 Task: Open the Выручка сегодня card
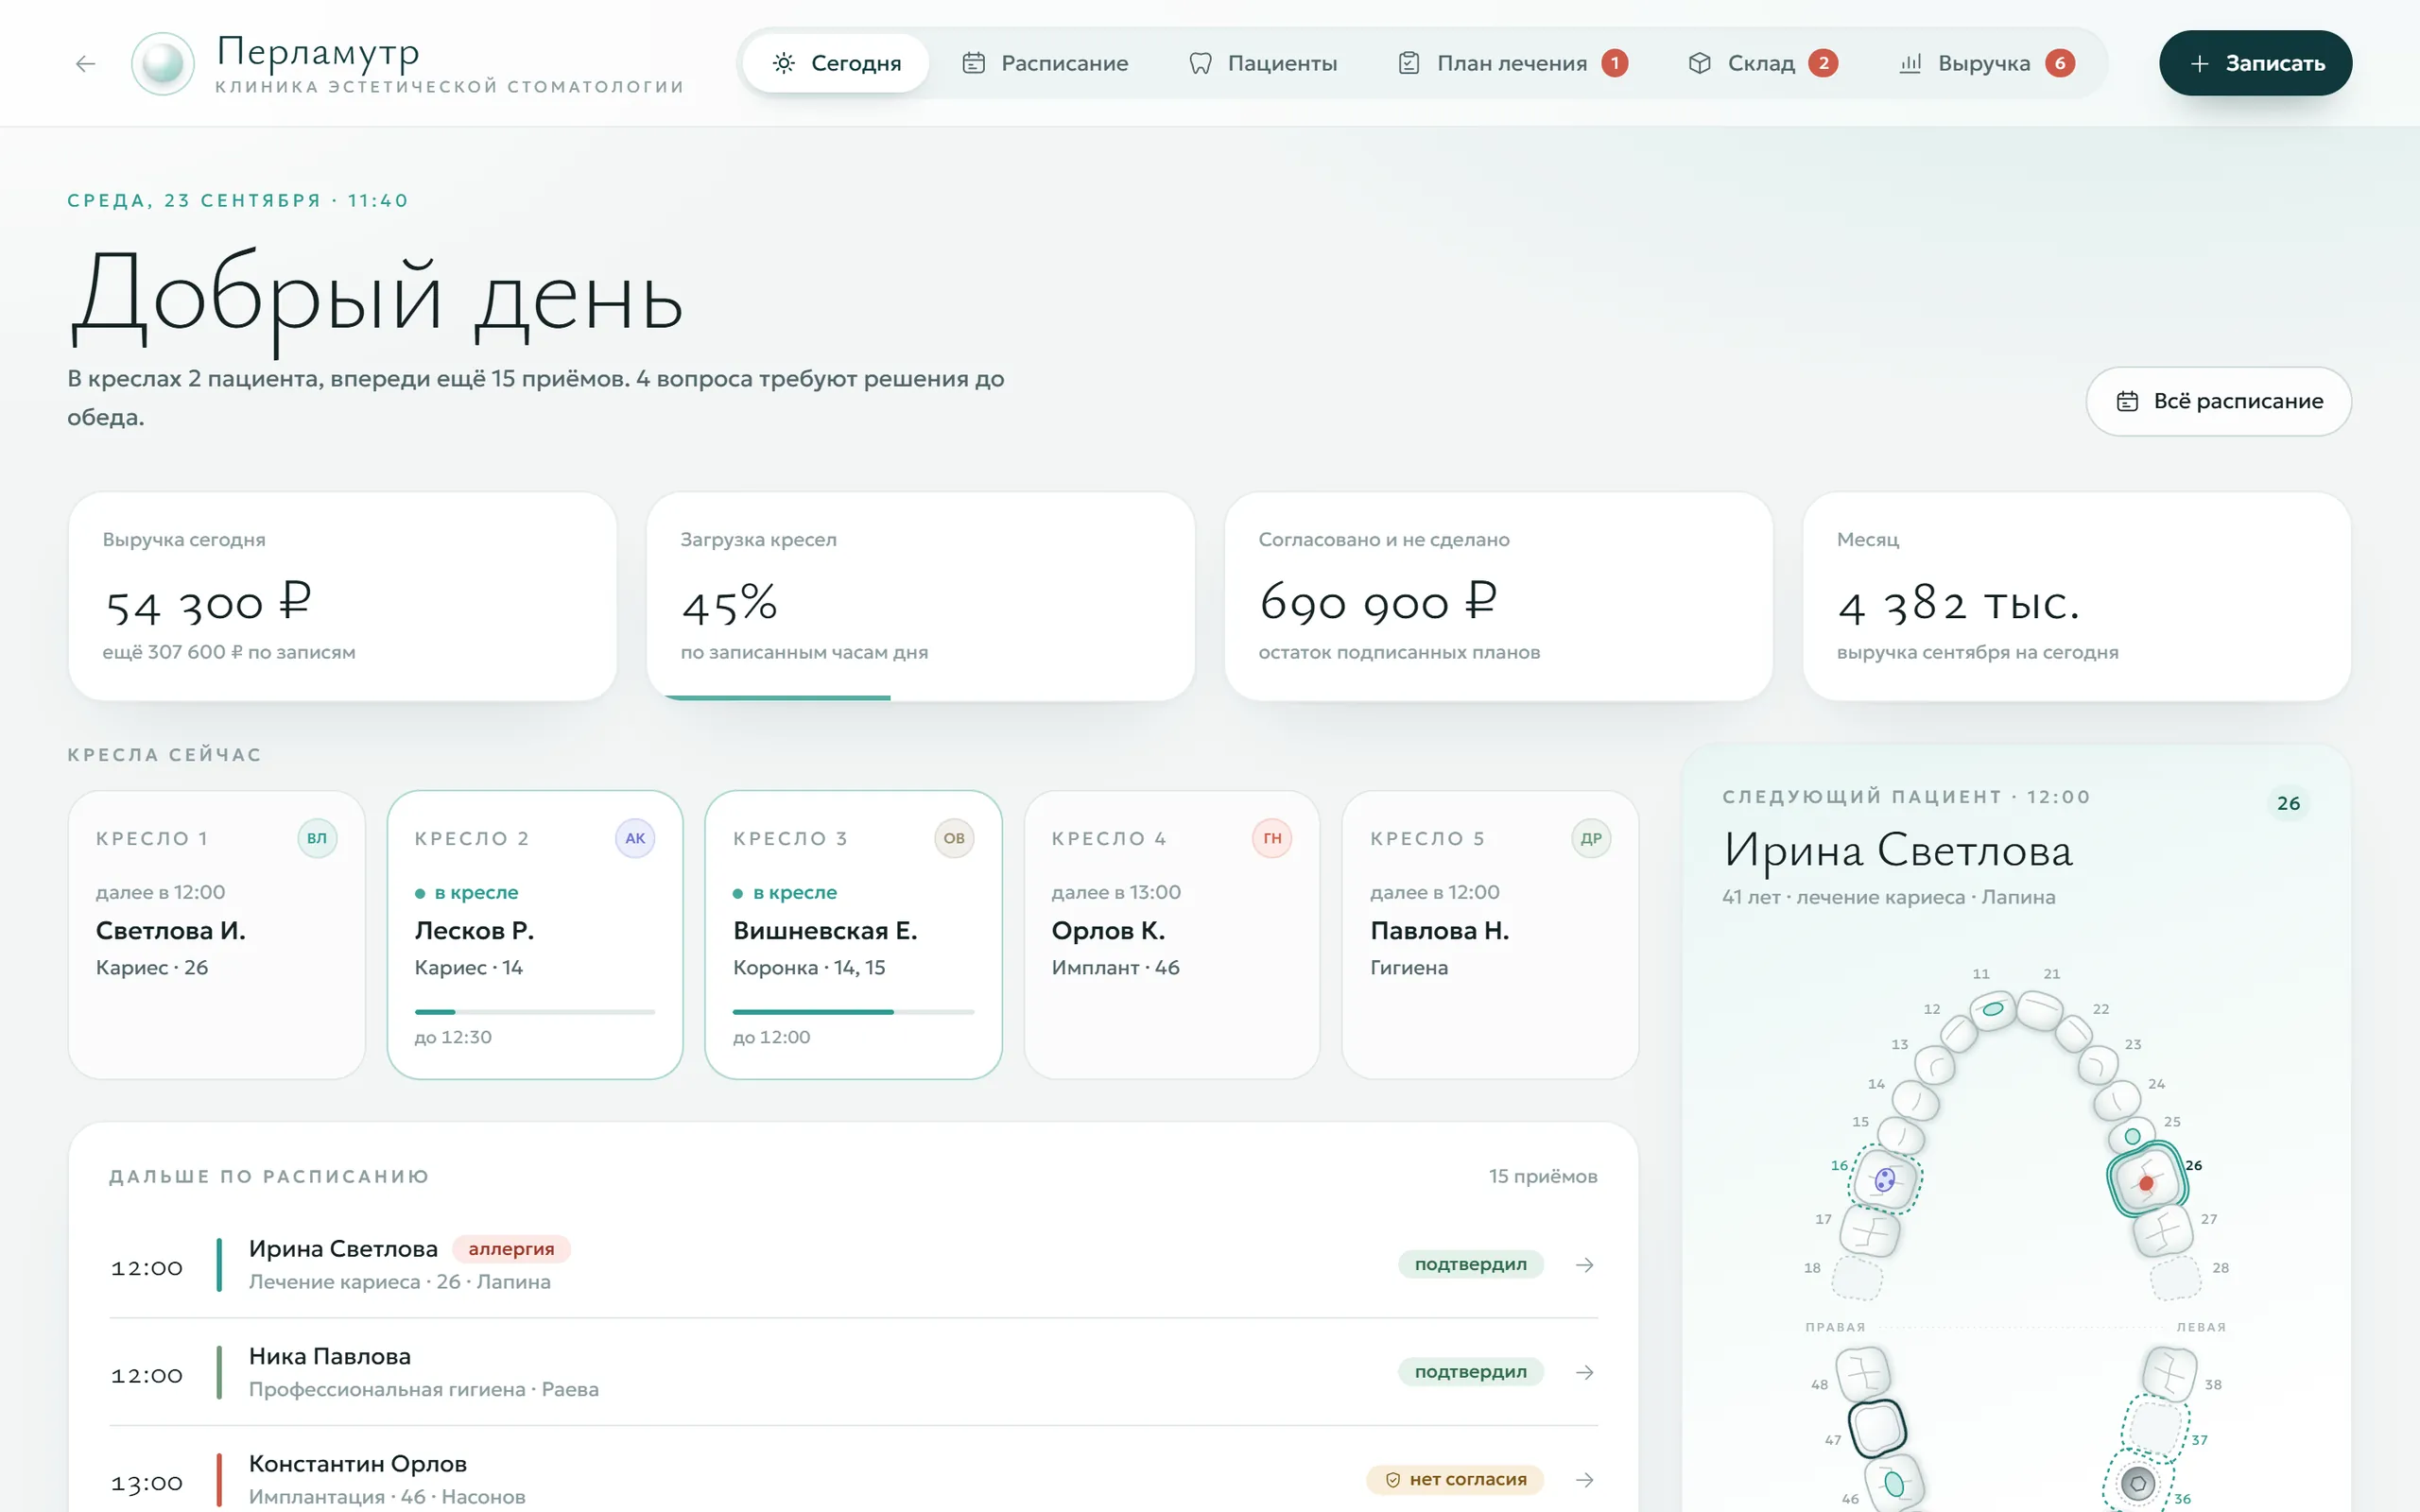tap(342, 596)
